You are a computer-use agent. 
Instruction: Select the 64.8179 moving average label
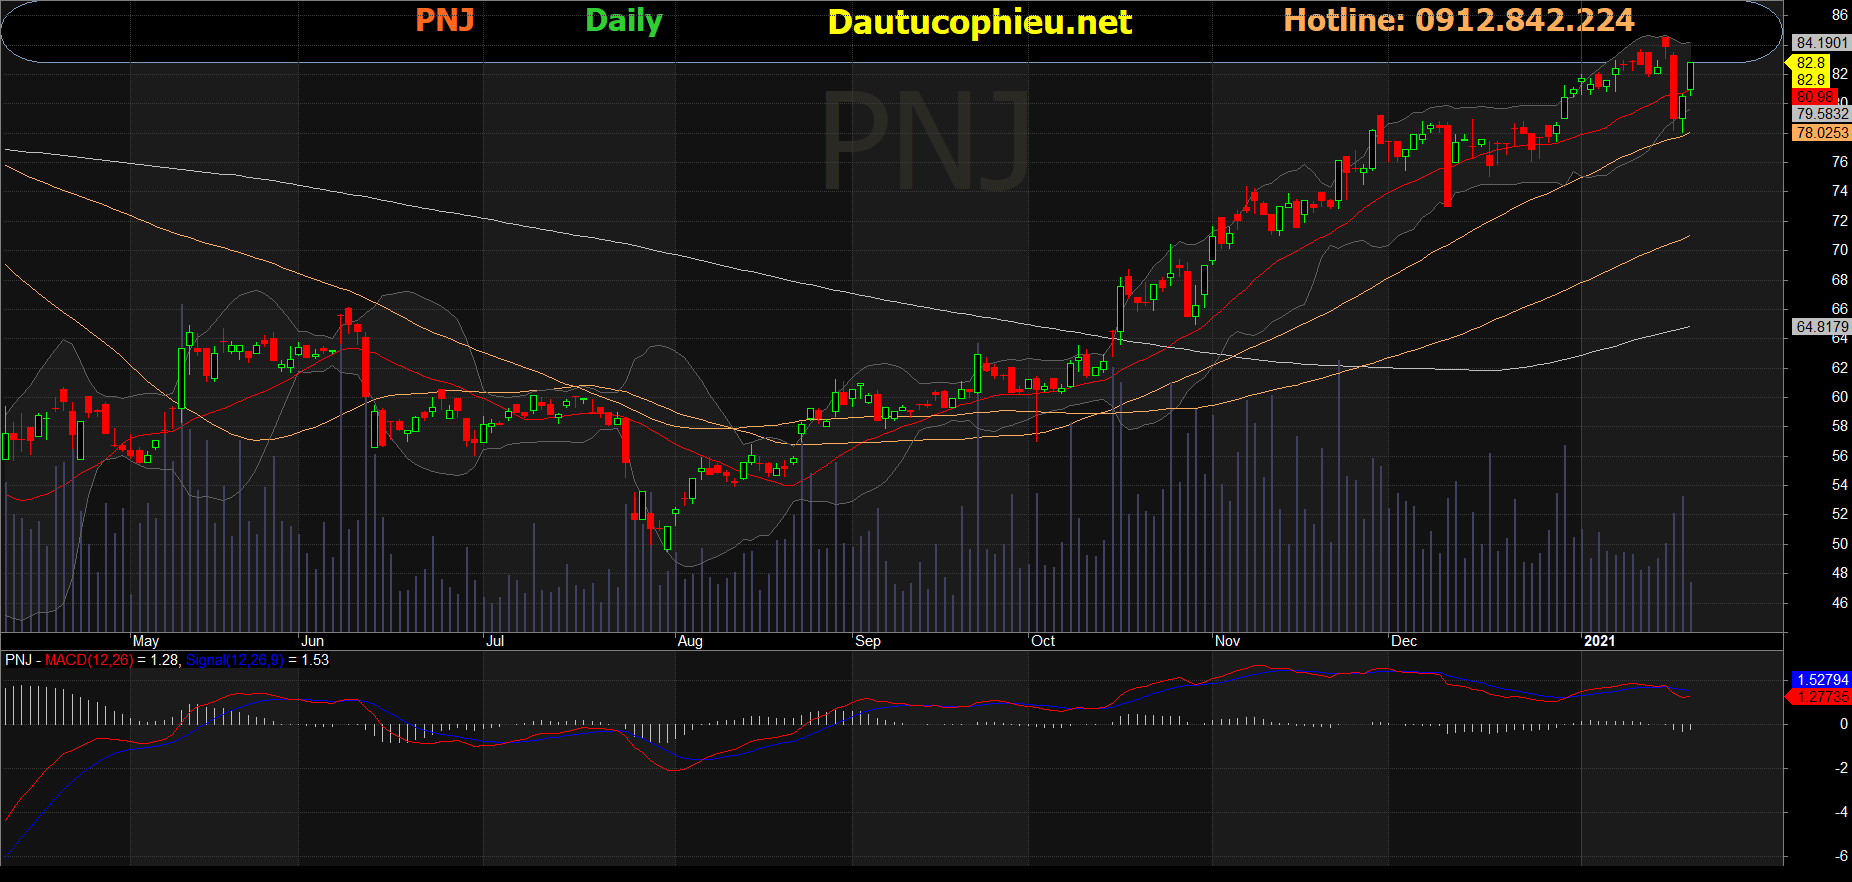pos(1821,327)
